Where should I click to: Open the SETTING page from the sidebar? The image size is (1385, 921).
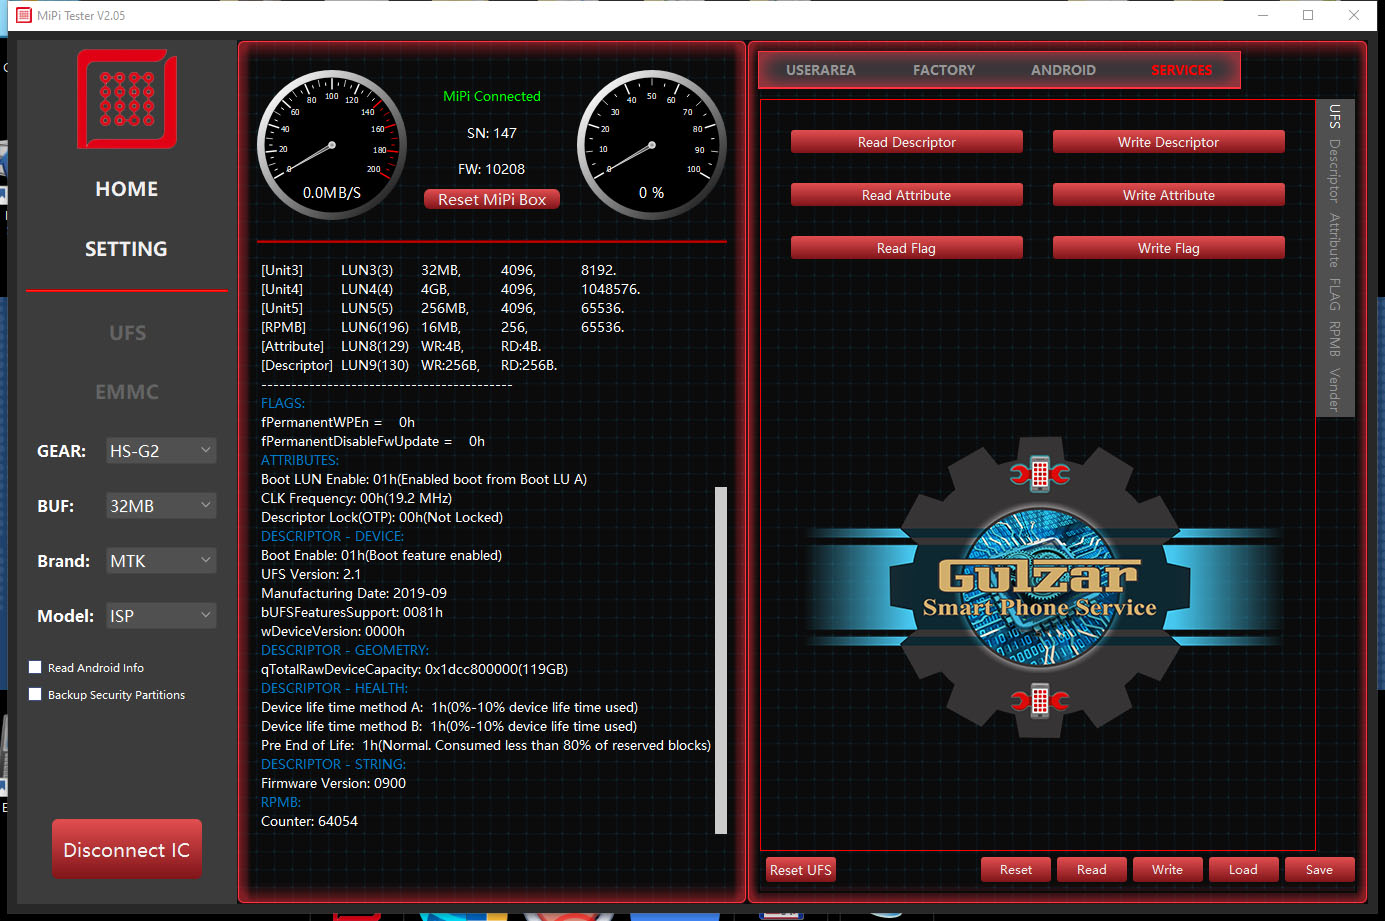point(126,248)
